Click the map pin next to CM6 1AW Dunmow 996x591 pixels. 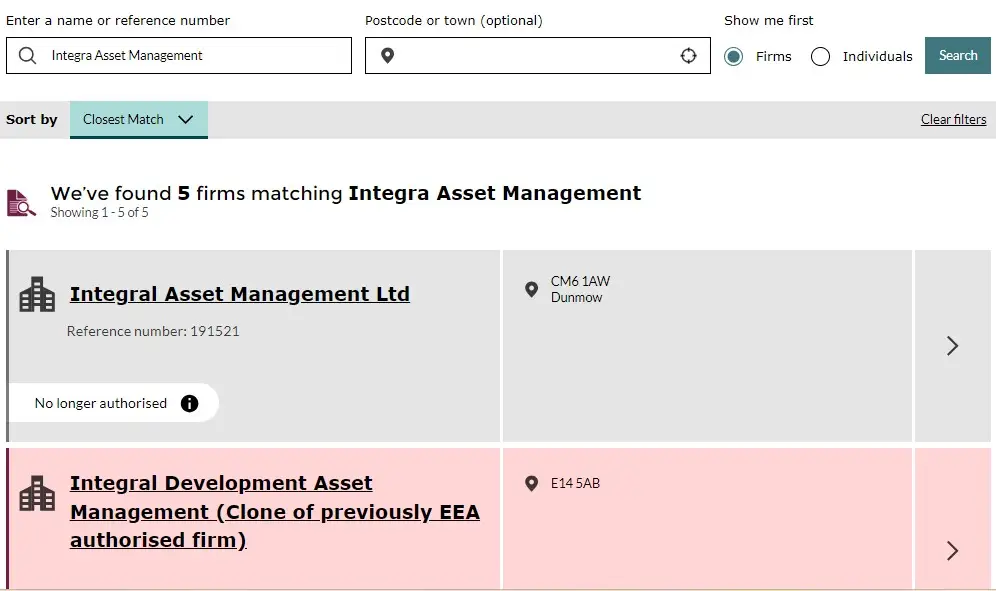click(x=533, y=290)
